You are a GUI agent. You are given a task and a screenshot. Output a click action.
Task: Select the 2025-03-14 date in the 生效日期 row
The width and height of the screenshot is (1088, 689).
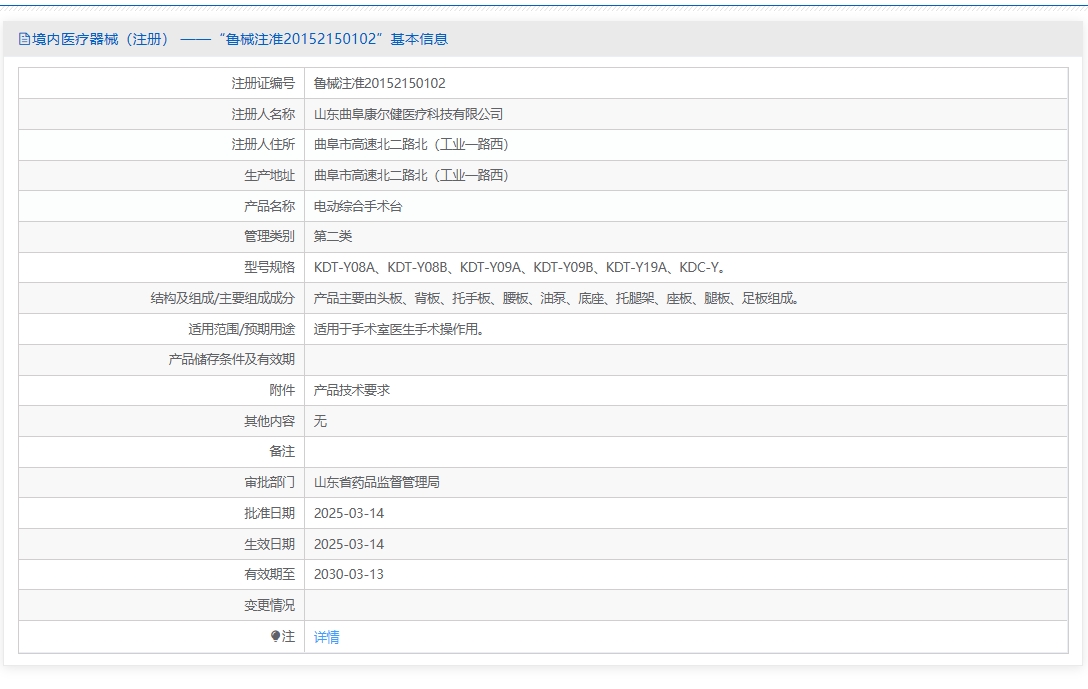point(348,544)
